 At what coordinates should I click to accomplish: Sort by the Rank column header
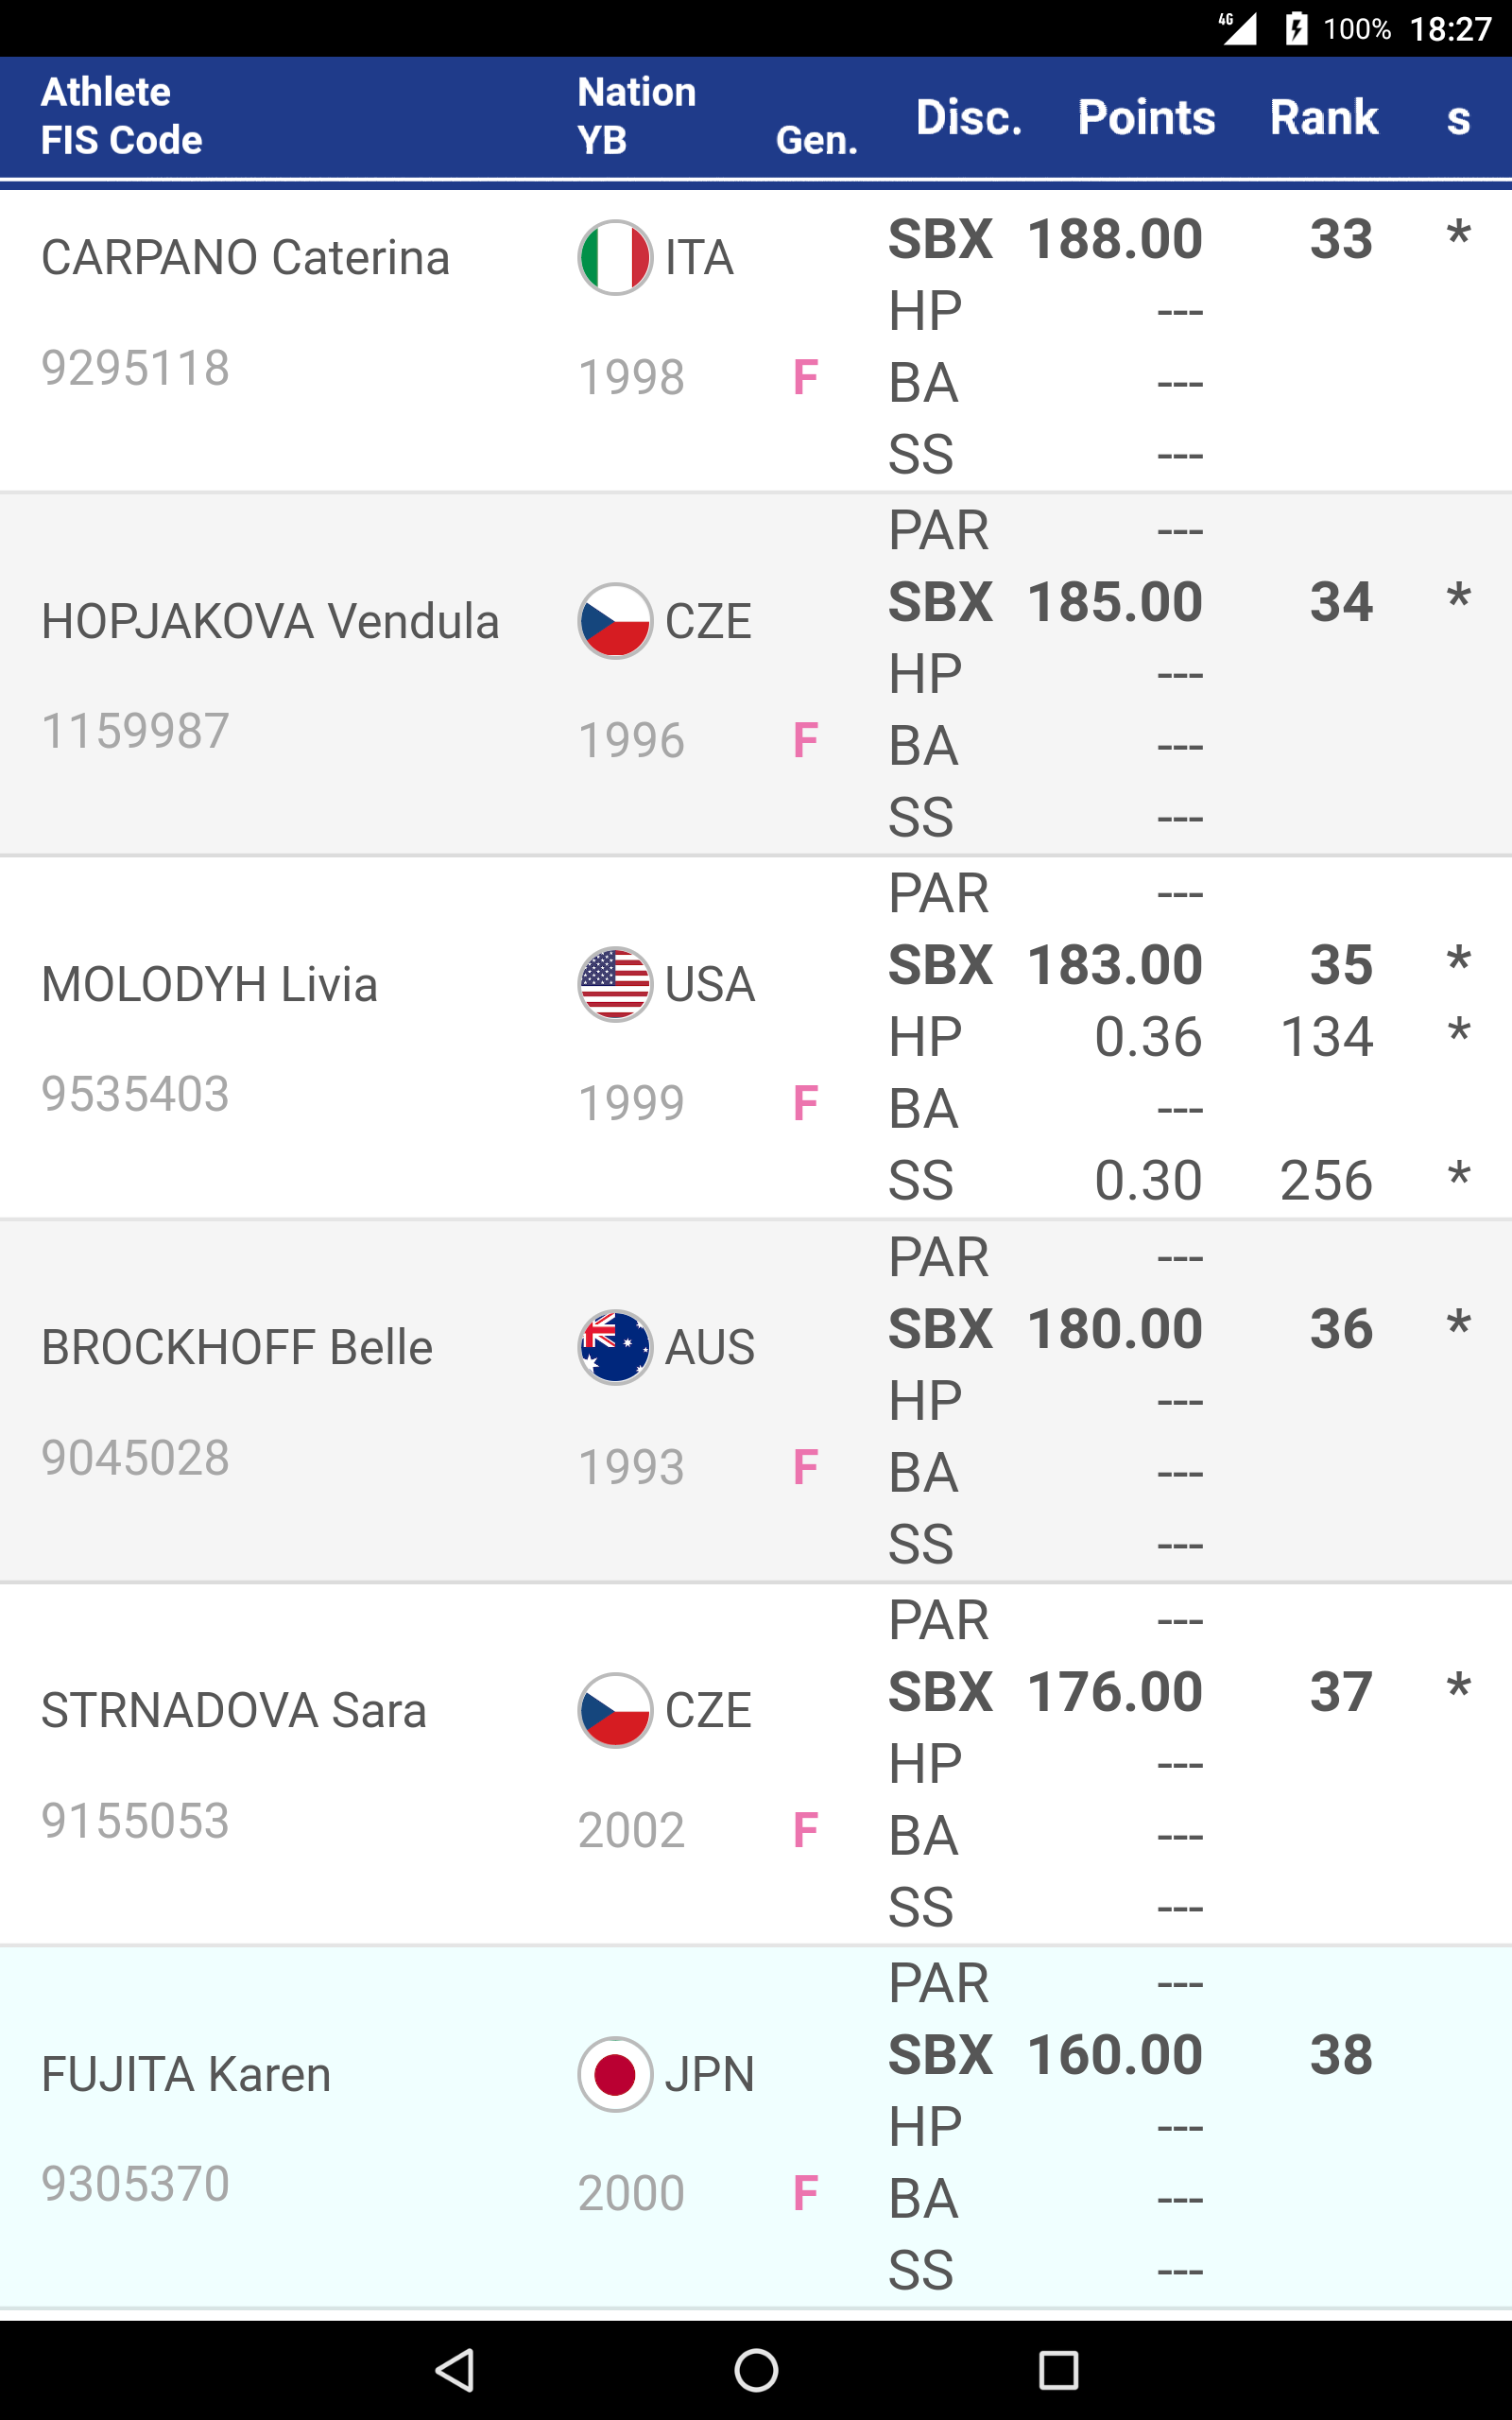click(1323, 118)
